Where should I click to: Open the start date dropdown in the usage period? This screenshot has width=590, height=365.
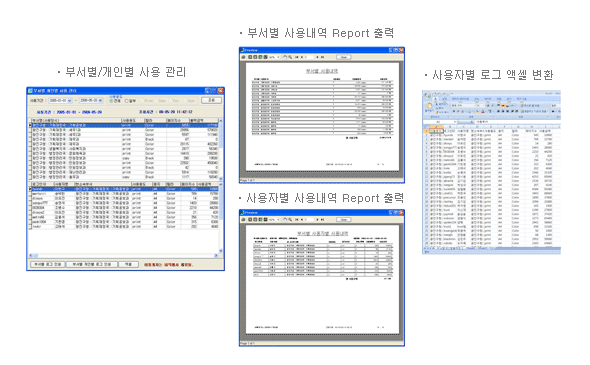click(70, 100)
